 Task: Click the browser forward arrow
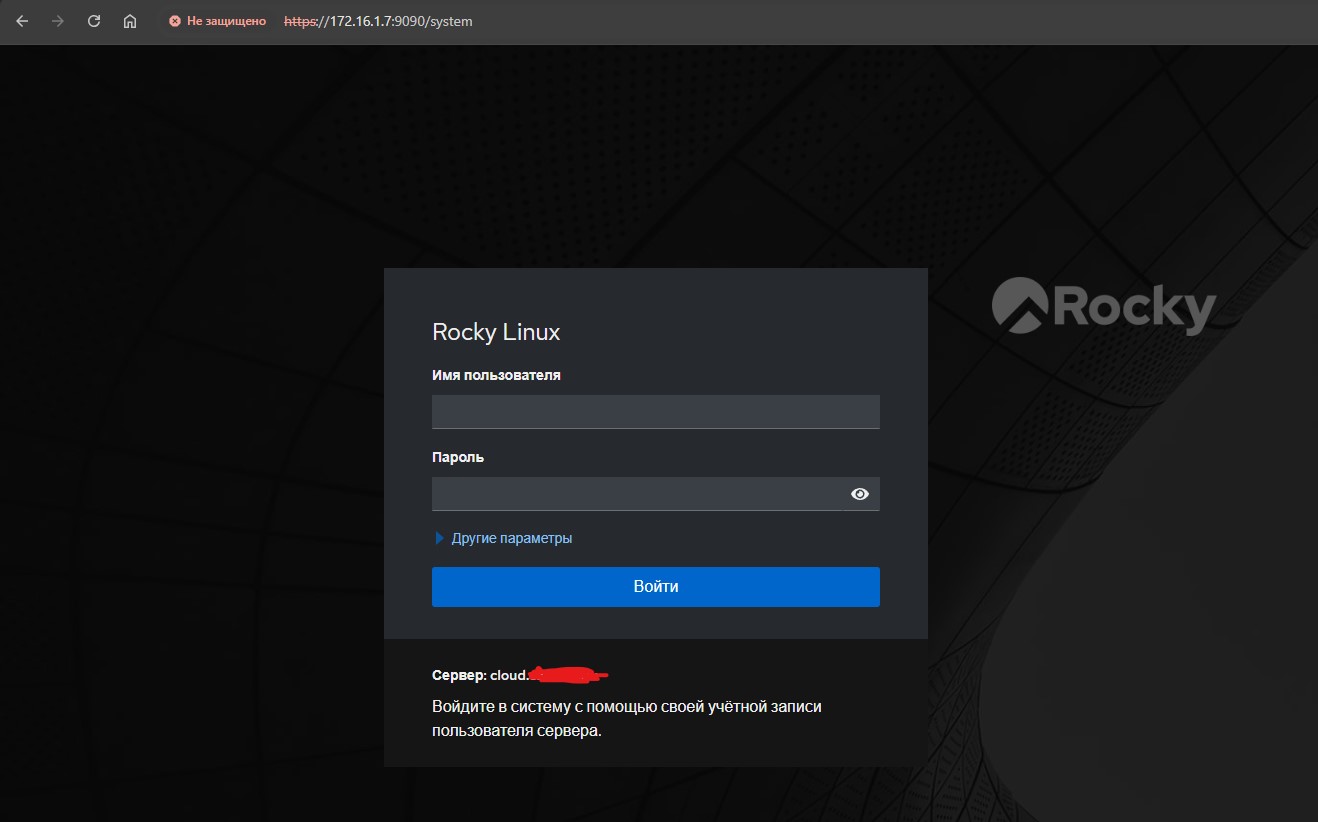58,21
